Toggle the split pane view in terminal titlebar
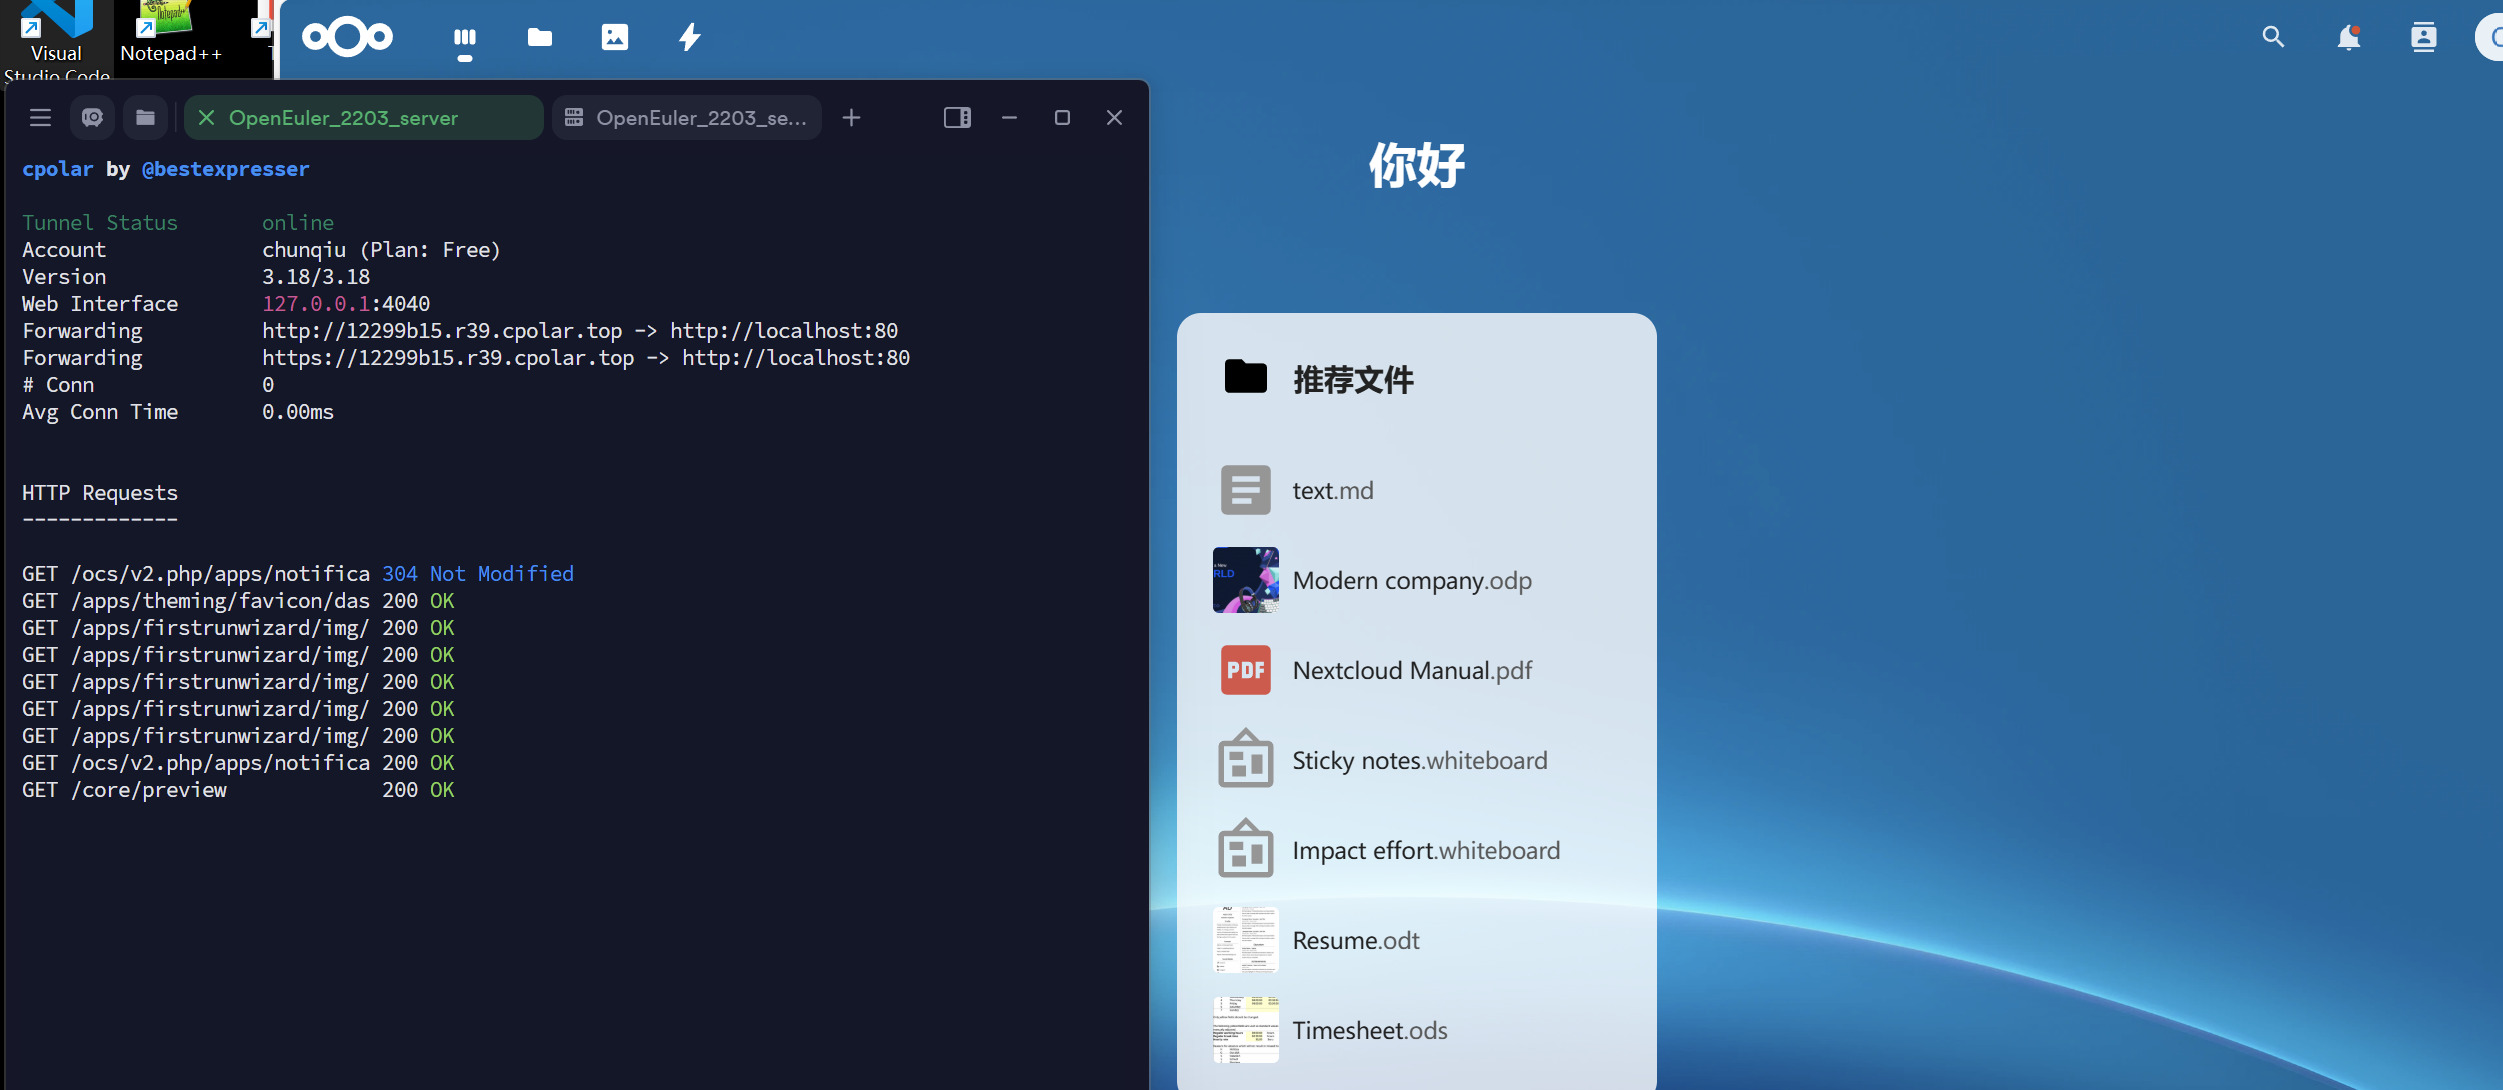The width and height of the screenshot is (2503, 1090). (956, 117)
